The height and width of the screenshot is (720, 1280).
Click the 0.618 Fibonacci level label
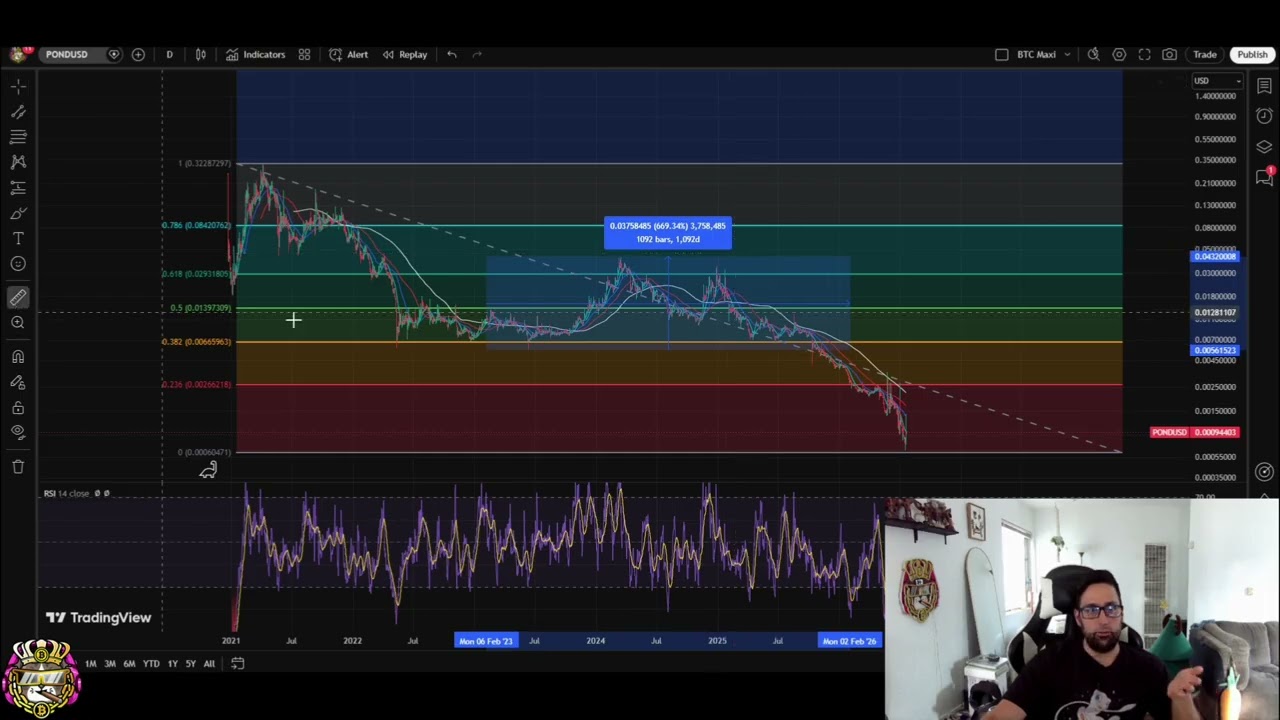point(196,274)
